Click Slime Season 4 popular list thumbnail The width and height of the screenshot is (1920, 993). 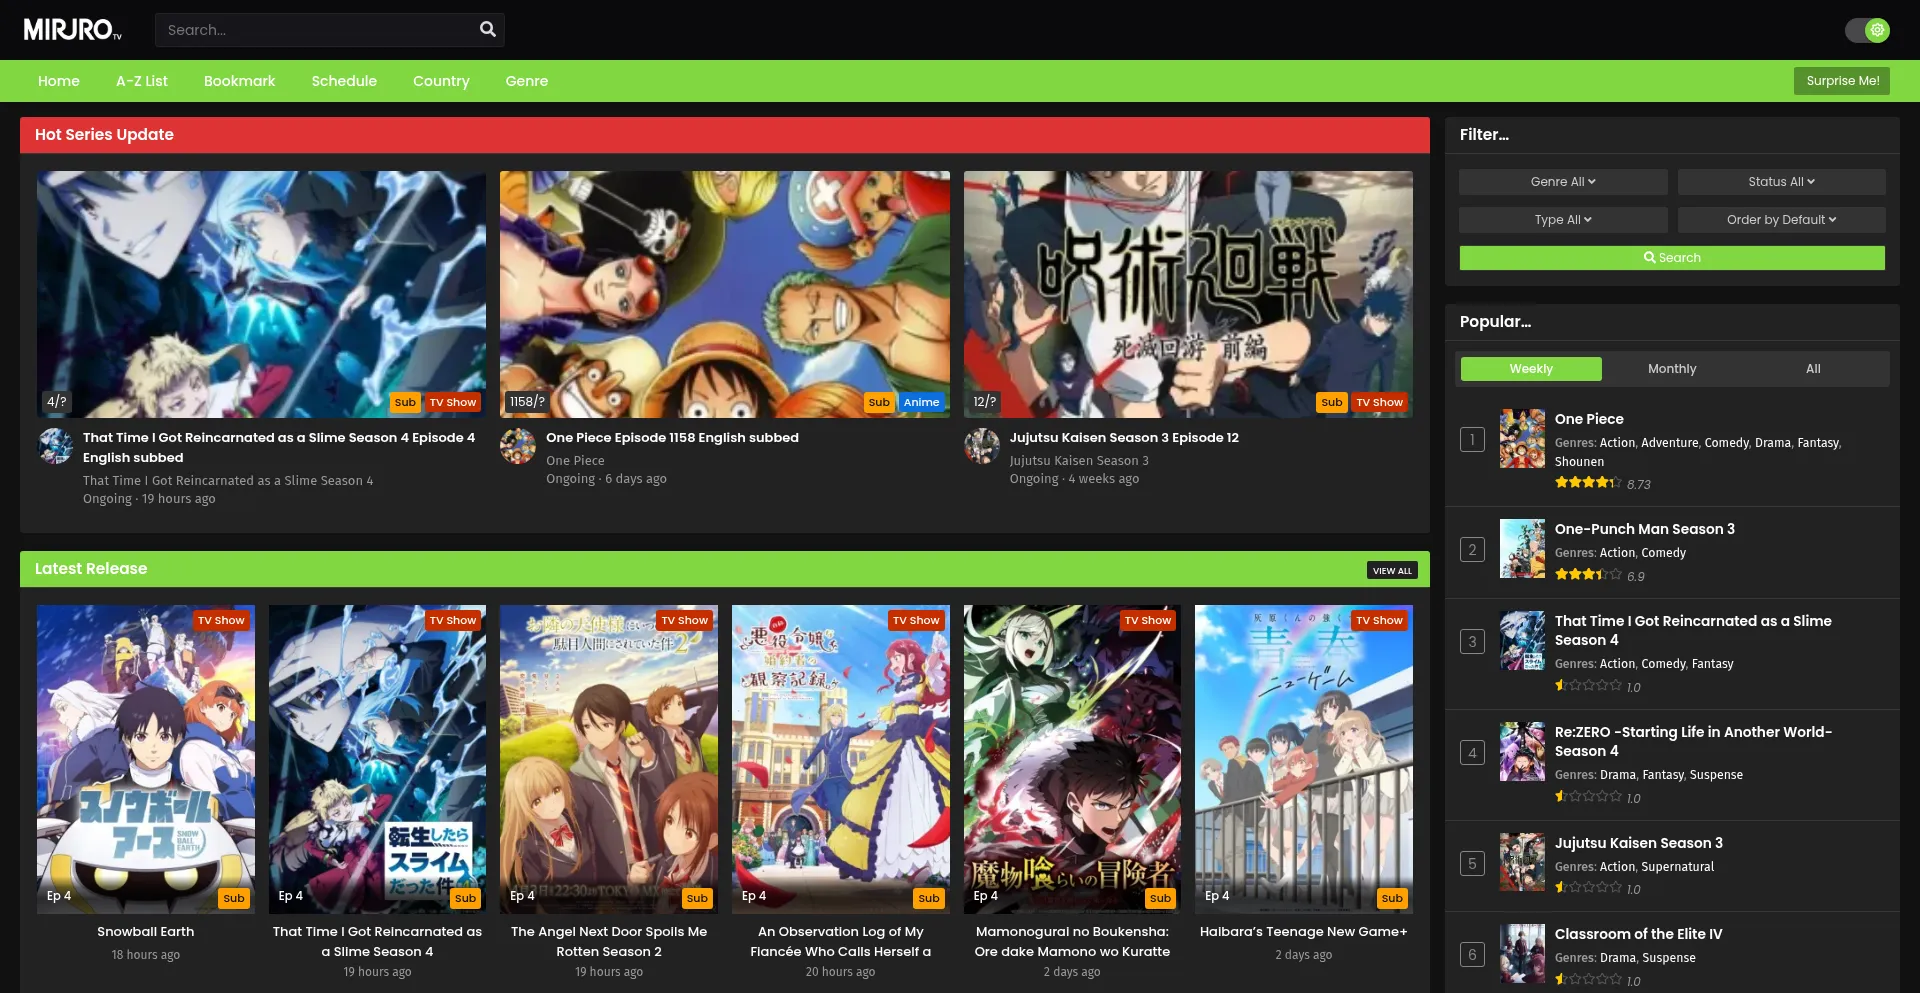coord(1522,641)
